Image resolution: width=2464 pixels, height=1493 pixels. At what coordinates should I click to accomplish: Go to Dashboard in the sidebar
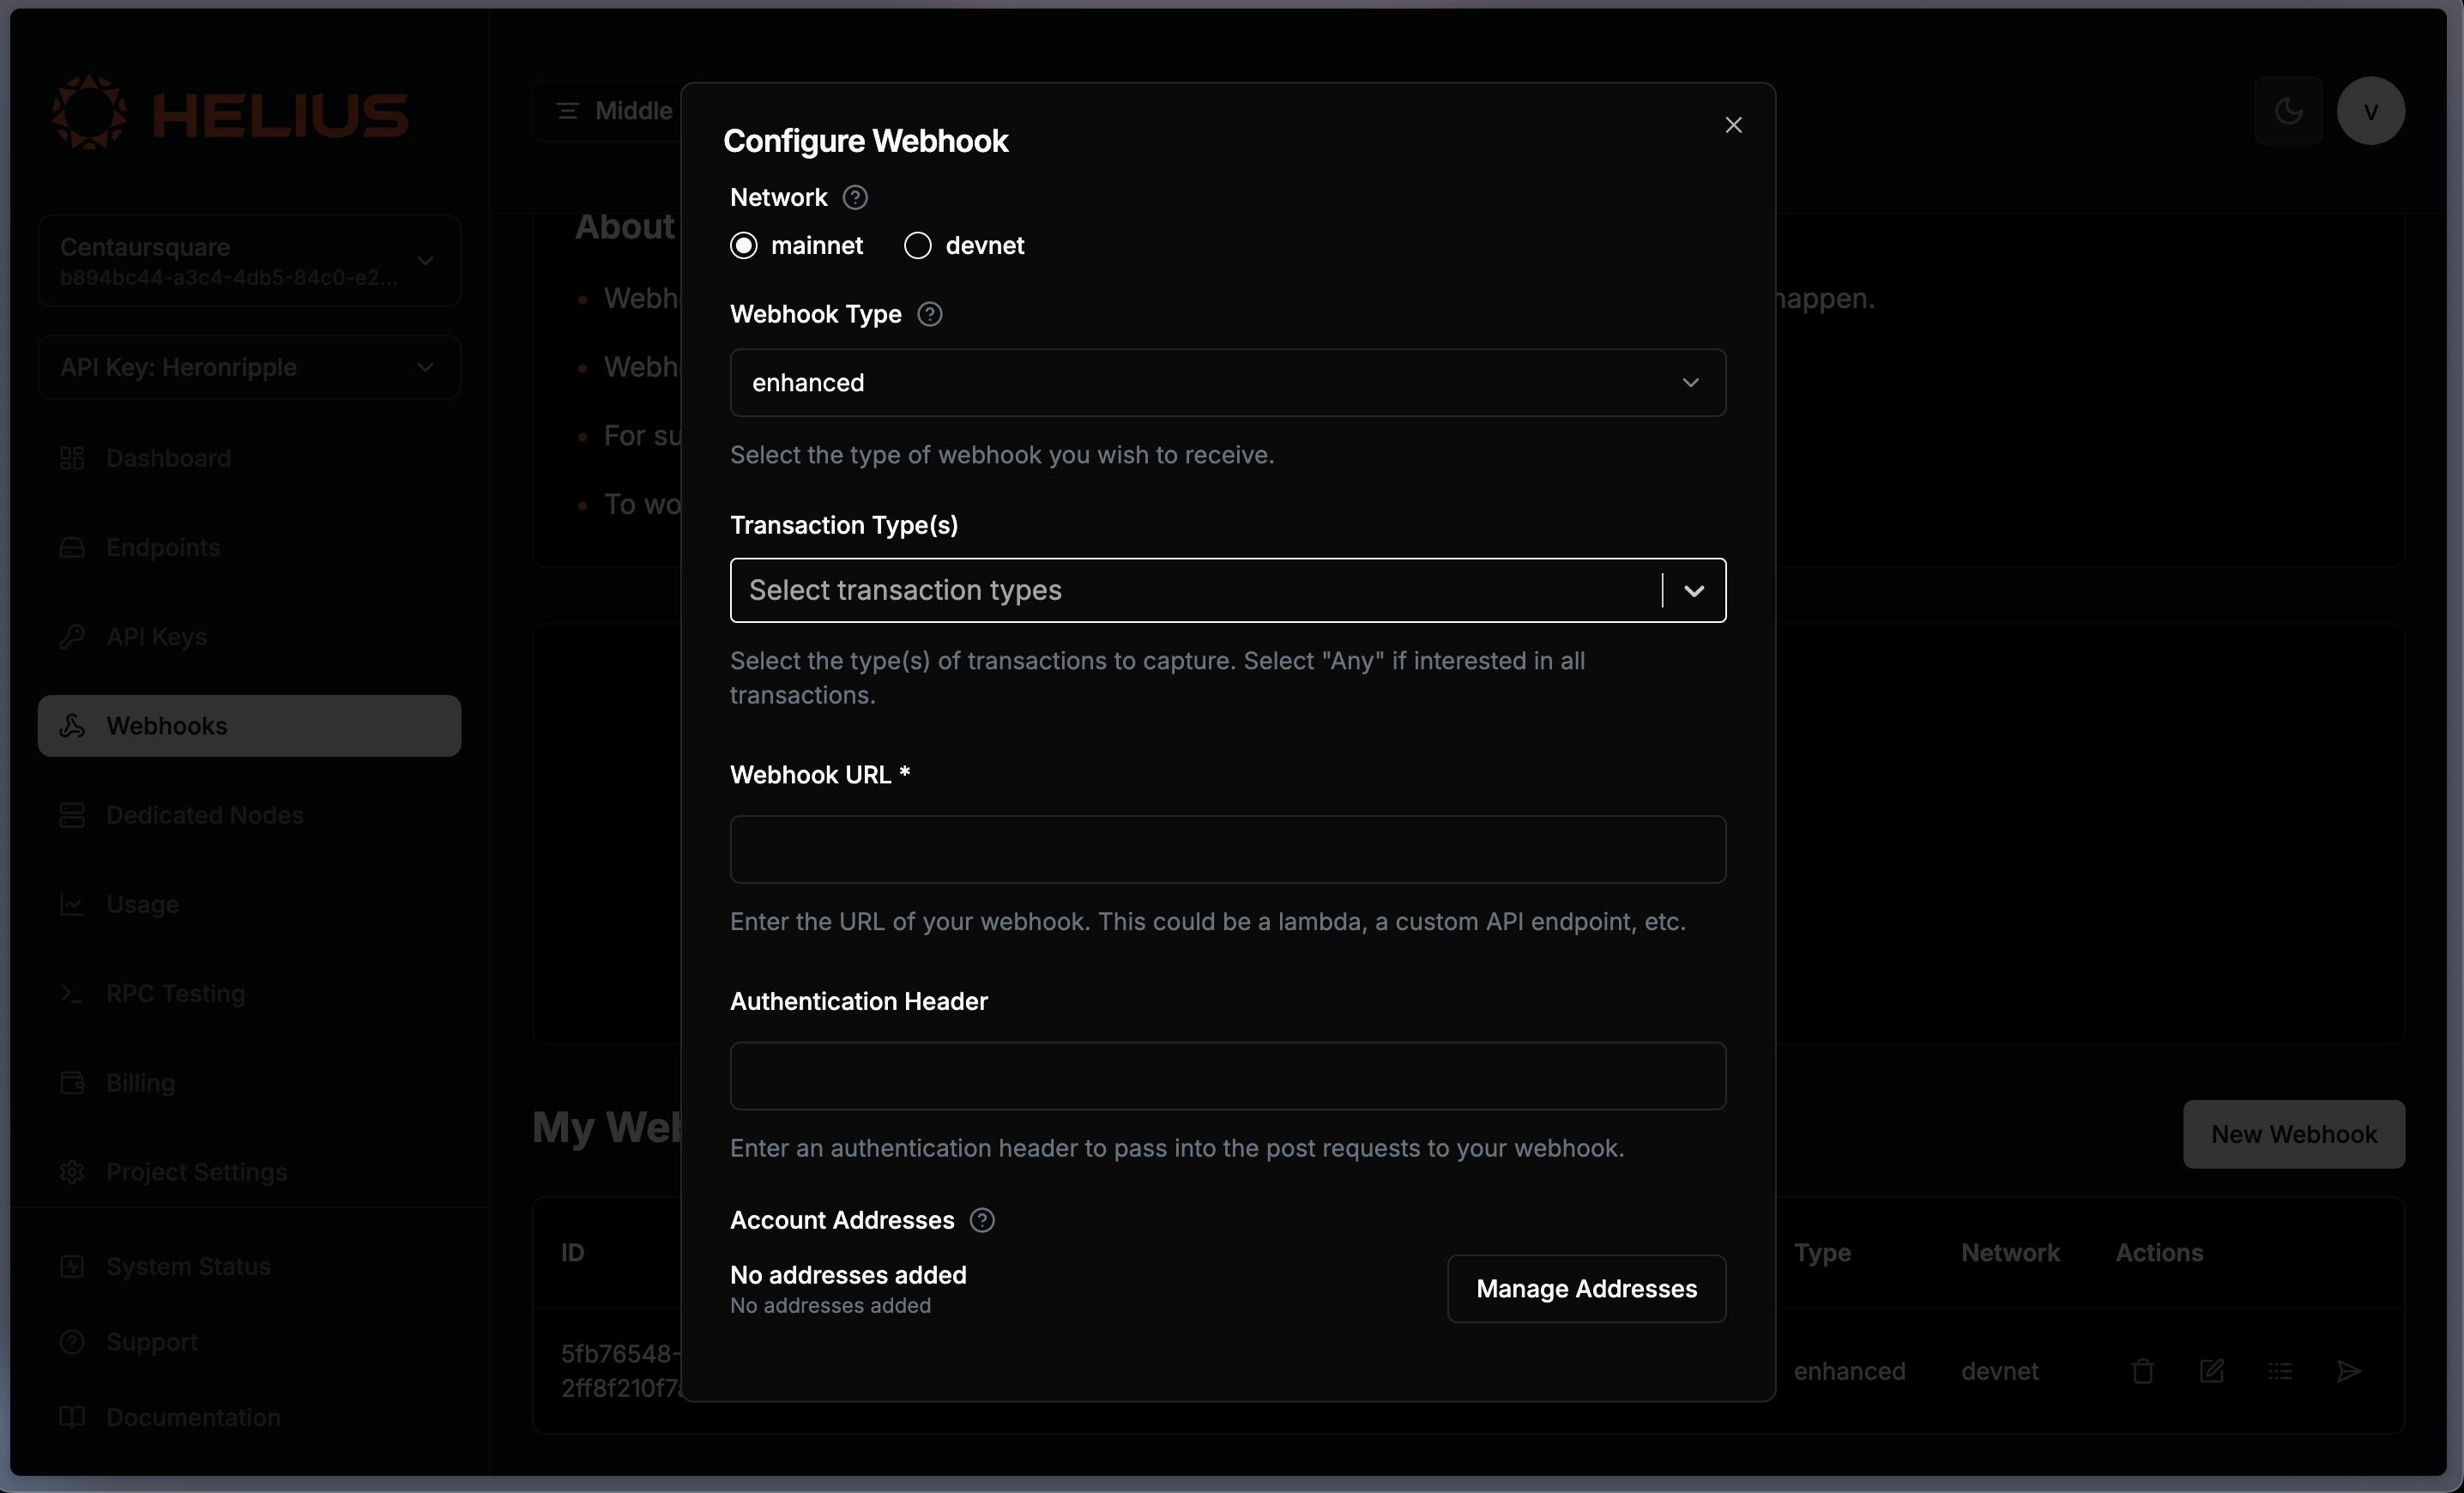249,458
